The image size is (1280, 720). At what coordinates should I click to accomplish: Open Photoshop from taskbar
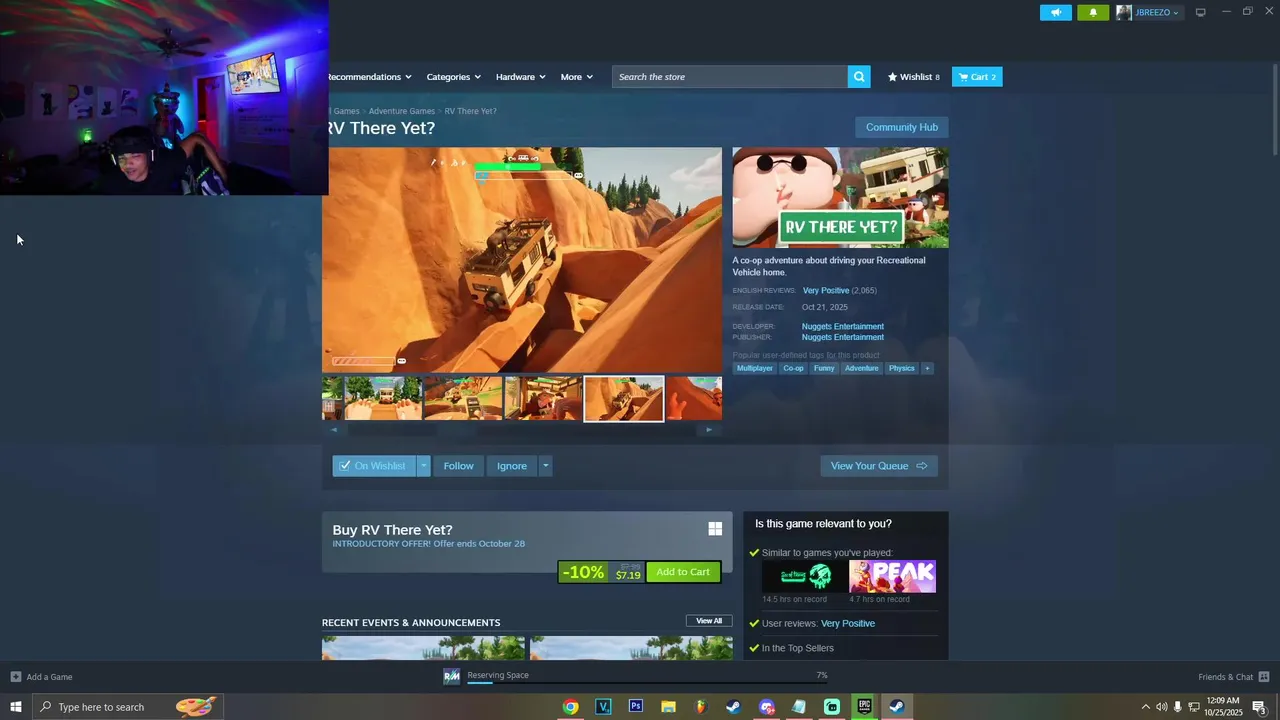click(636, 707)
